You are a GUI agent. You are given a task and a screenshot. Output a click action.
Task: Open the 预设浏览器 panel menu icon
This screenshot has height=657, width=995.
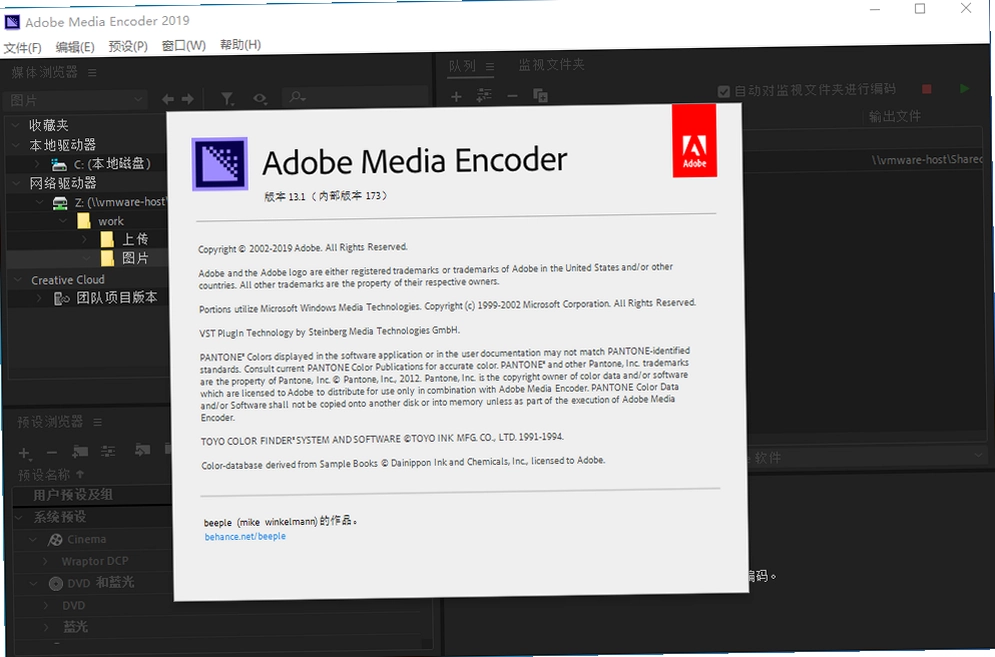(98, 422)
